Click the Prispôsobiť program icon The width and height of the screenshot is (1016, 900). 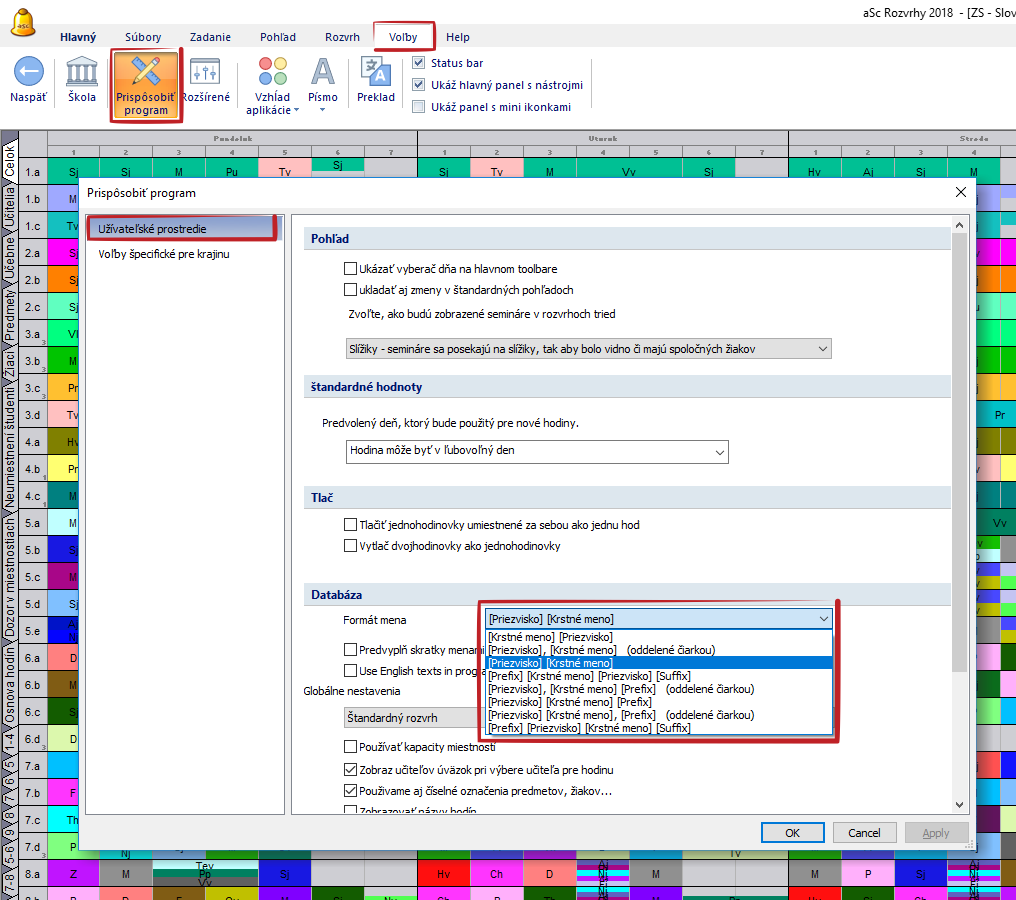[146, 72]
